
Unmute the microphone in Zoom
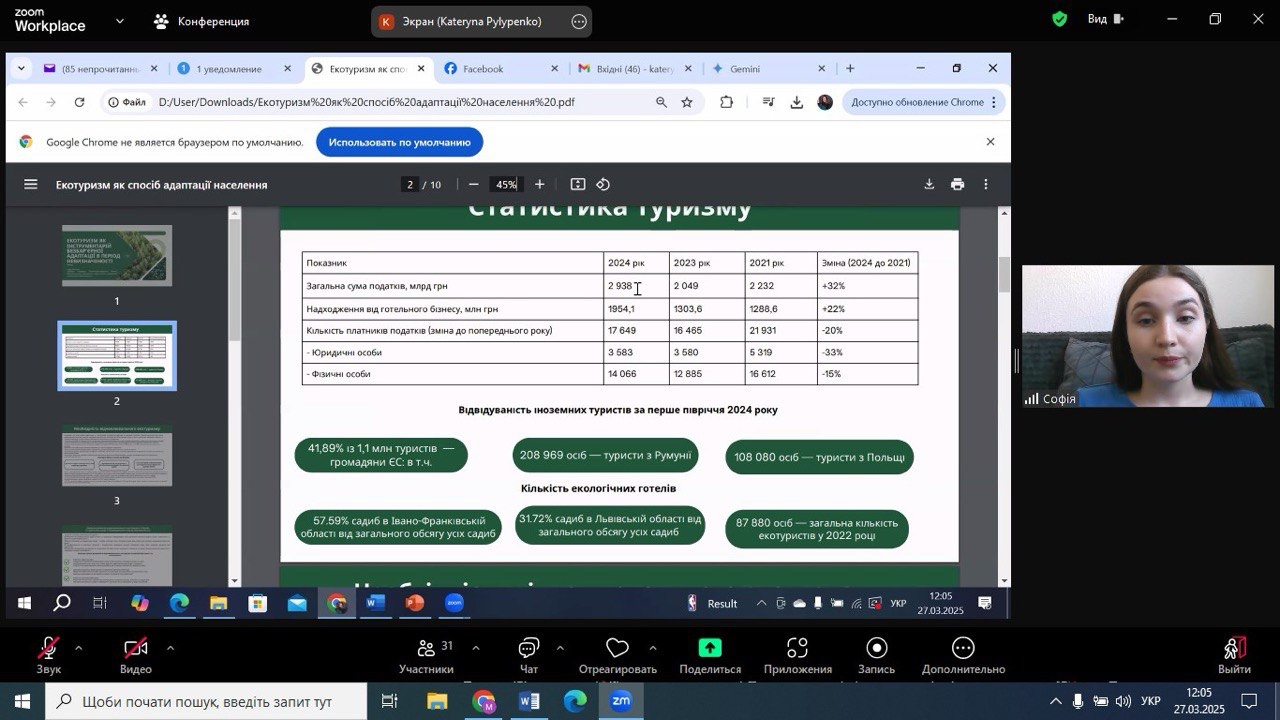tap(48, 648)
